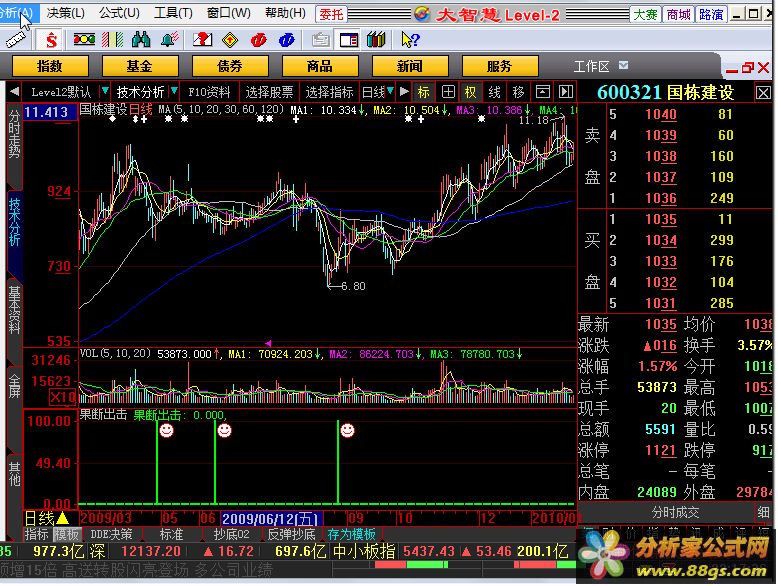Screen dimensions: 778x586
Task: Open the 公式(U) menu
Action: (x=119, y=13)
